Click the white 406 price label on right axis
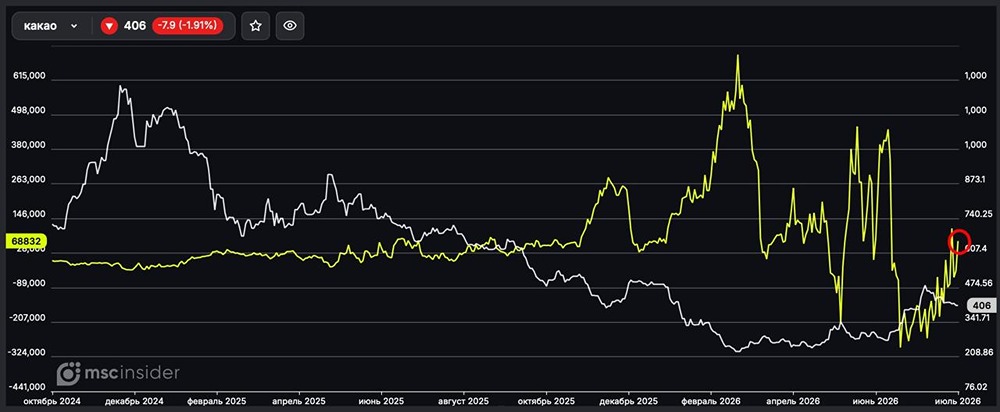 (x=978, y=305)
